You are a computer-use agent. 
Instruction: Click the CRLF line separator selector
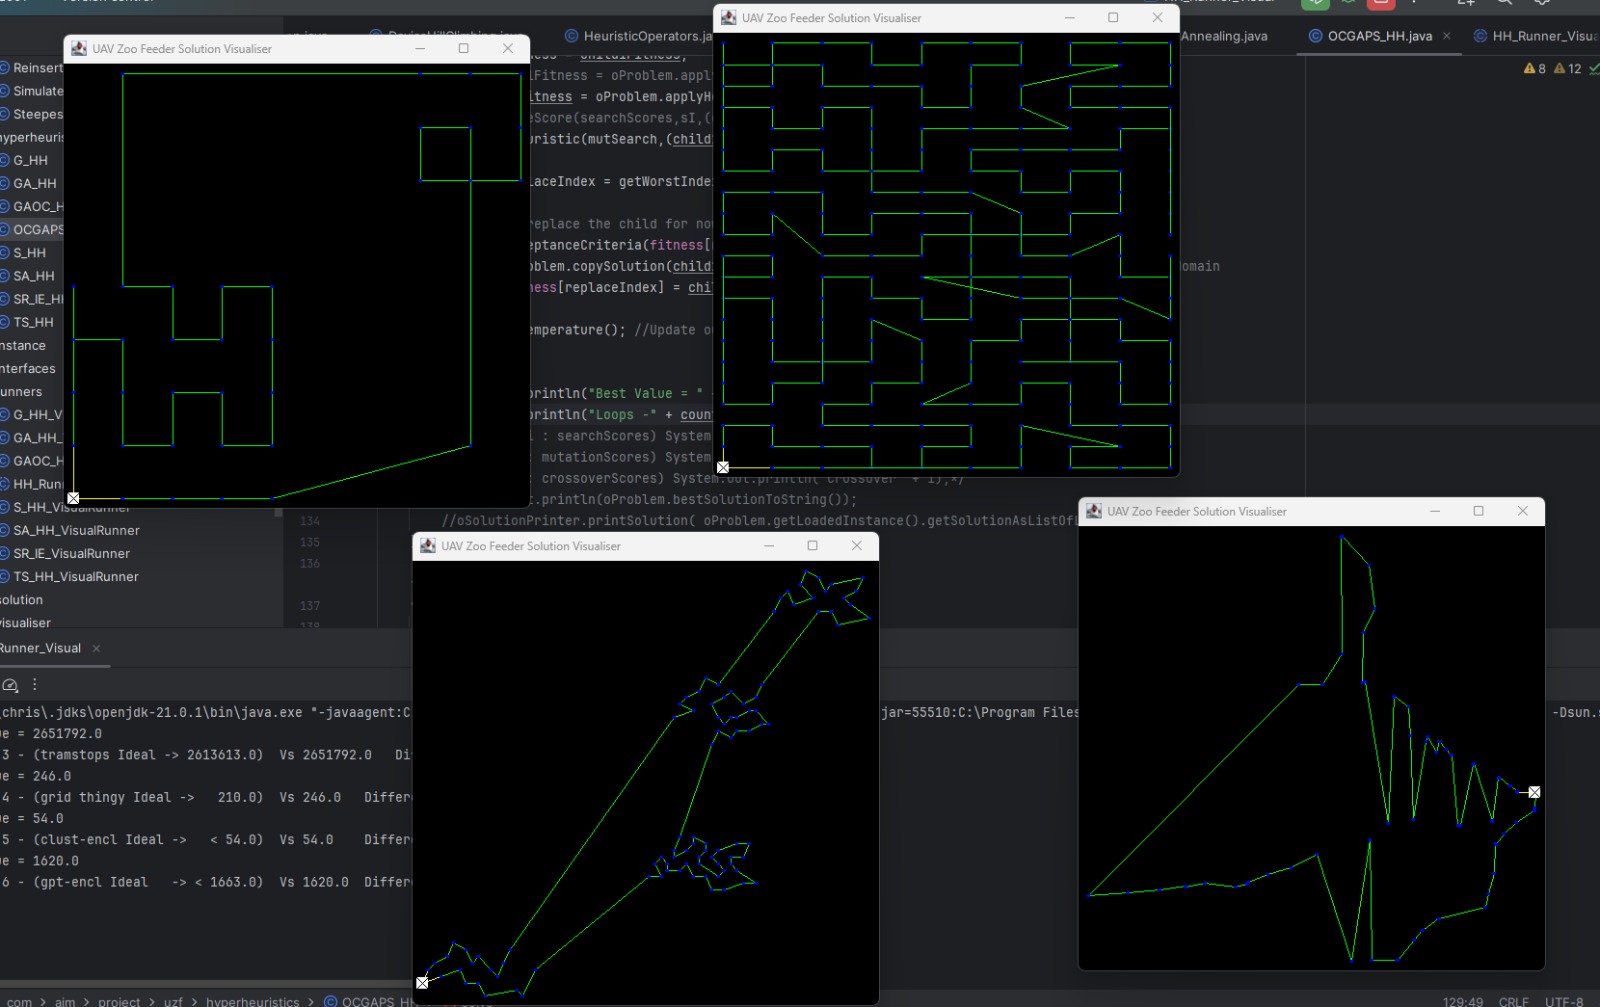tap(1513, 1001)
